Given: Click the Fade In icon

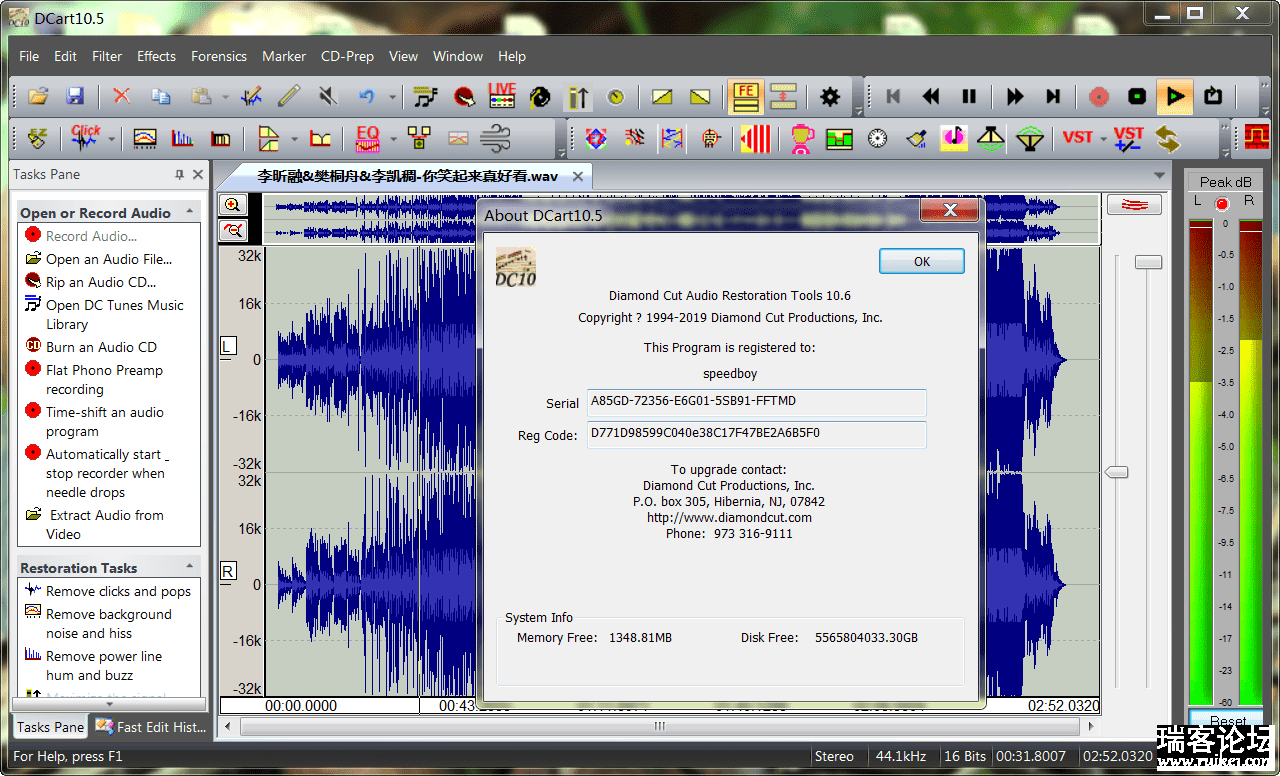Looking at the screenshot, I should click(662, 97).
